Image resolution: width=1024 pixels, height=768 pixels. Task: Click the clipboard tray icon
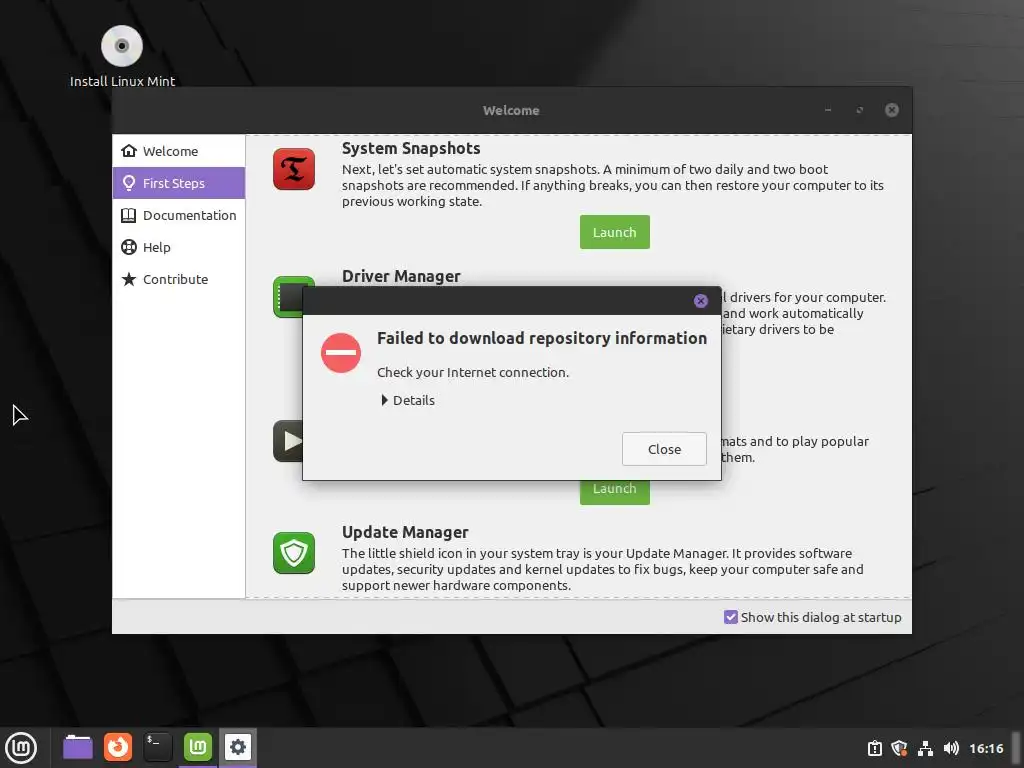pos(874,748)
